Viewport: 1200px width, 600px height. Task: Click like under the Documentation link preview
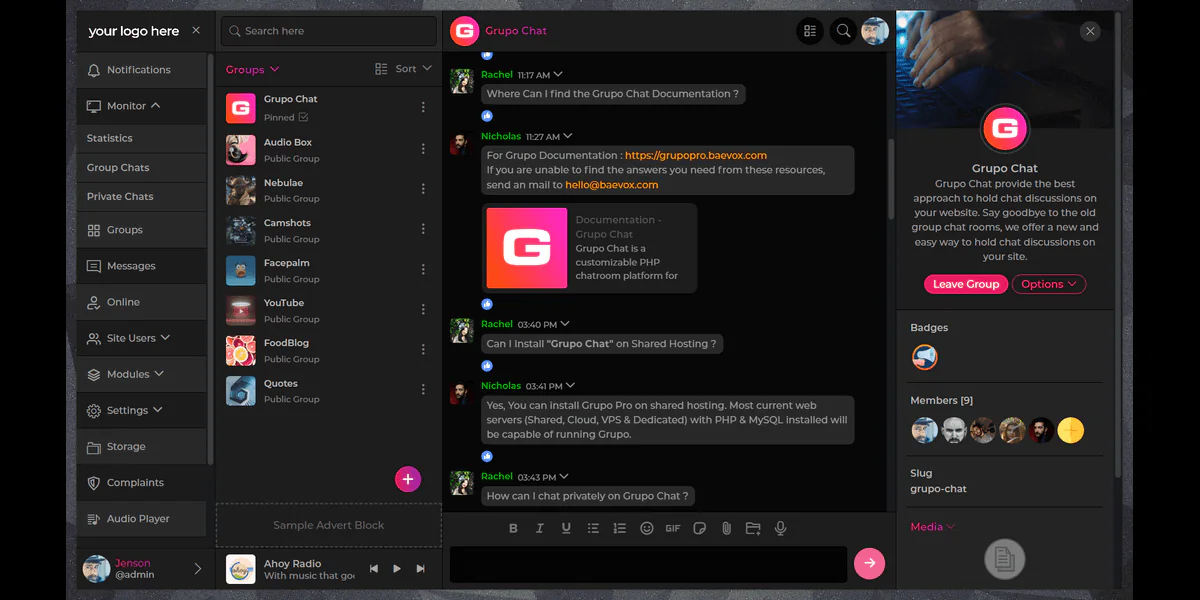coord(487,304)
